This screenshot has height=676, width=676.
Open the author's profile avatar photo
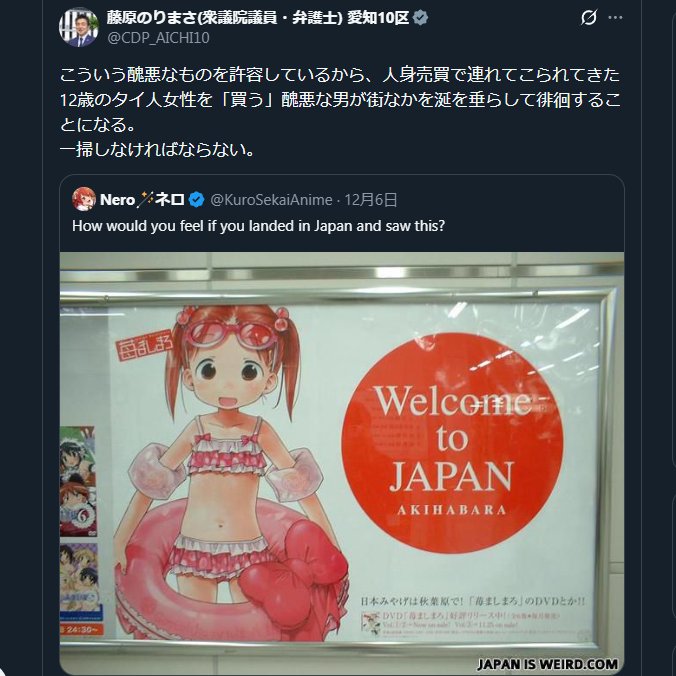tap(79, 27)
